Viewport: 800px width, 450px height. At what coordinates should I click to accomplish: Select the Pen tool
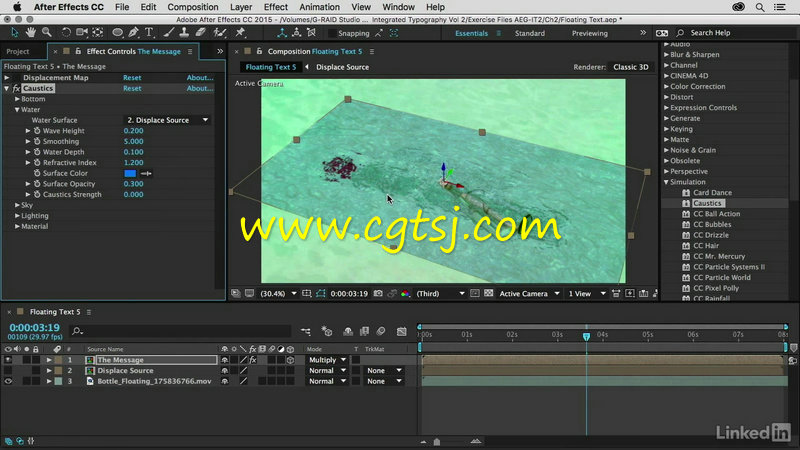(x=134, y=33)
